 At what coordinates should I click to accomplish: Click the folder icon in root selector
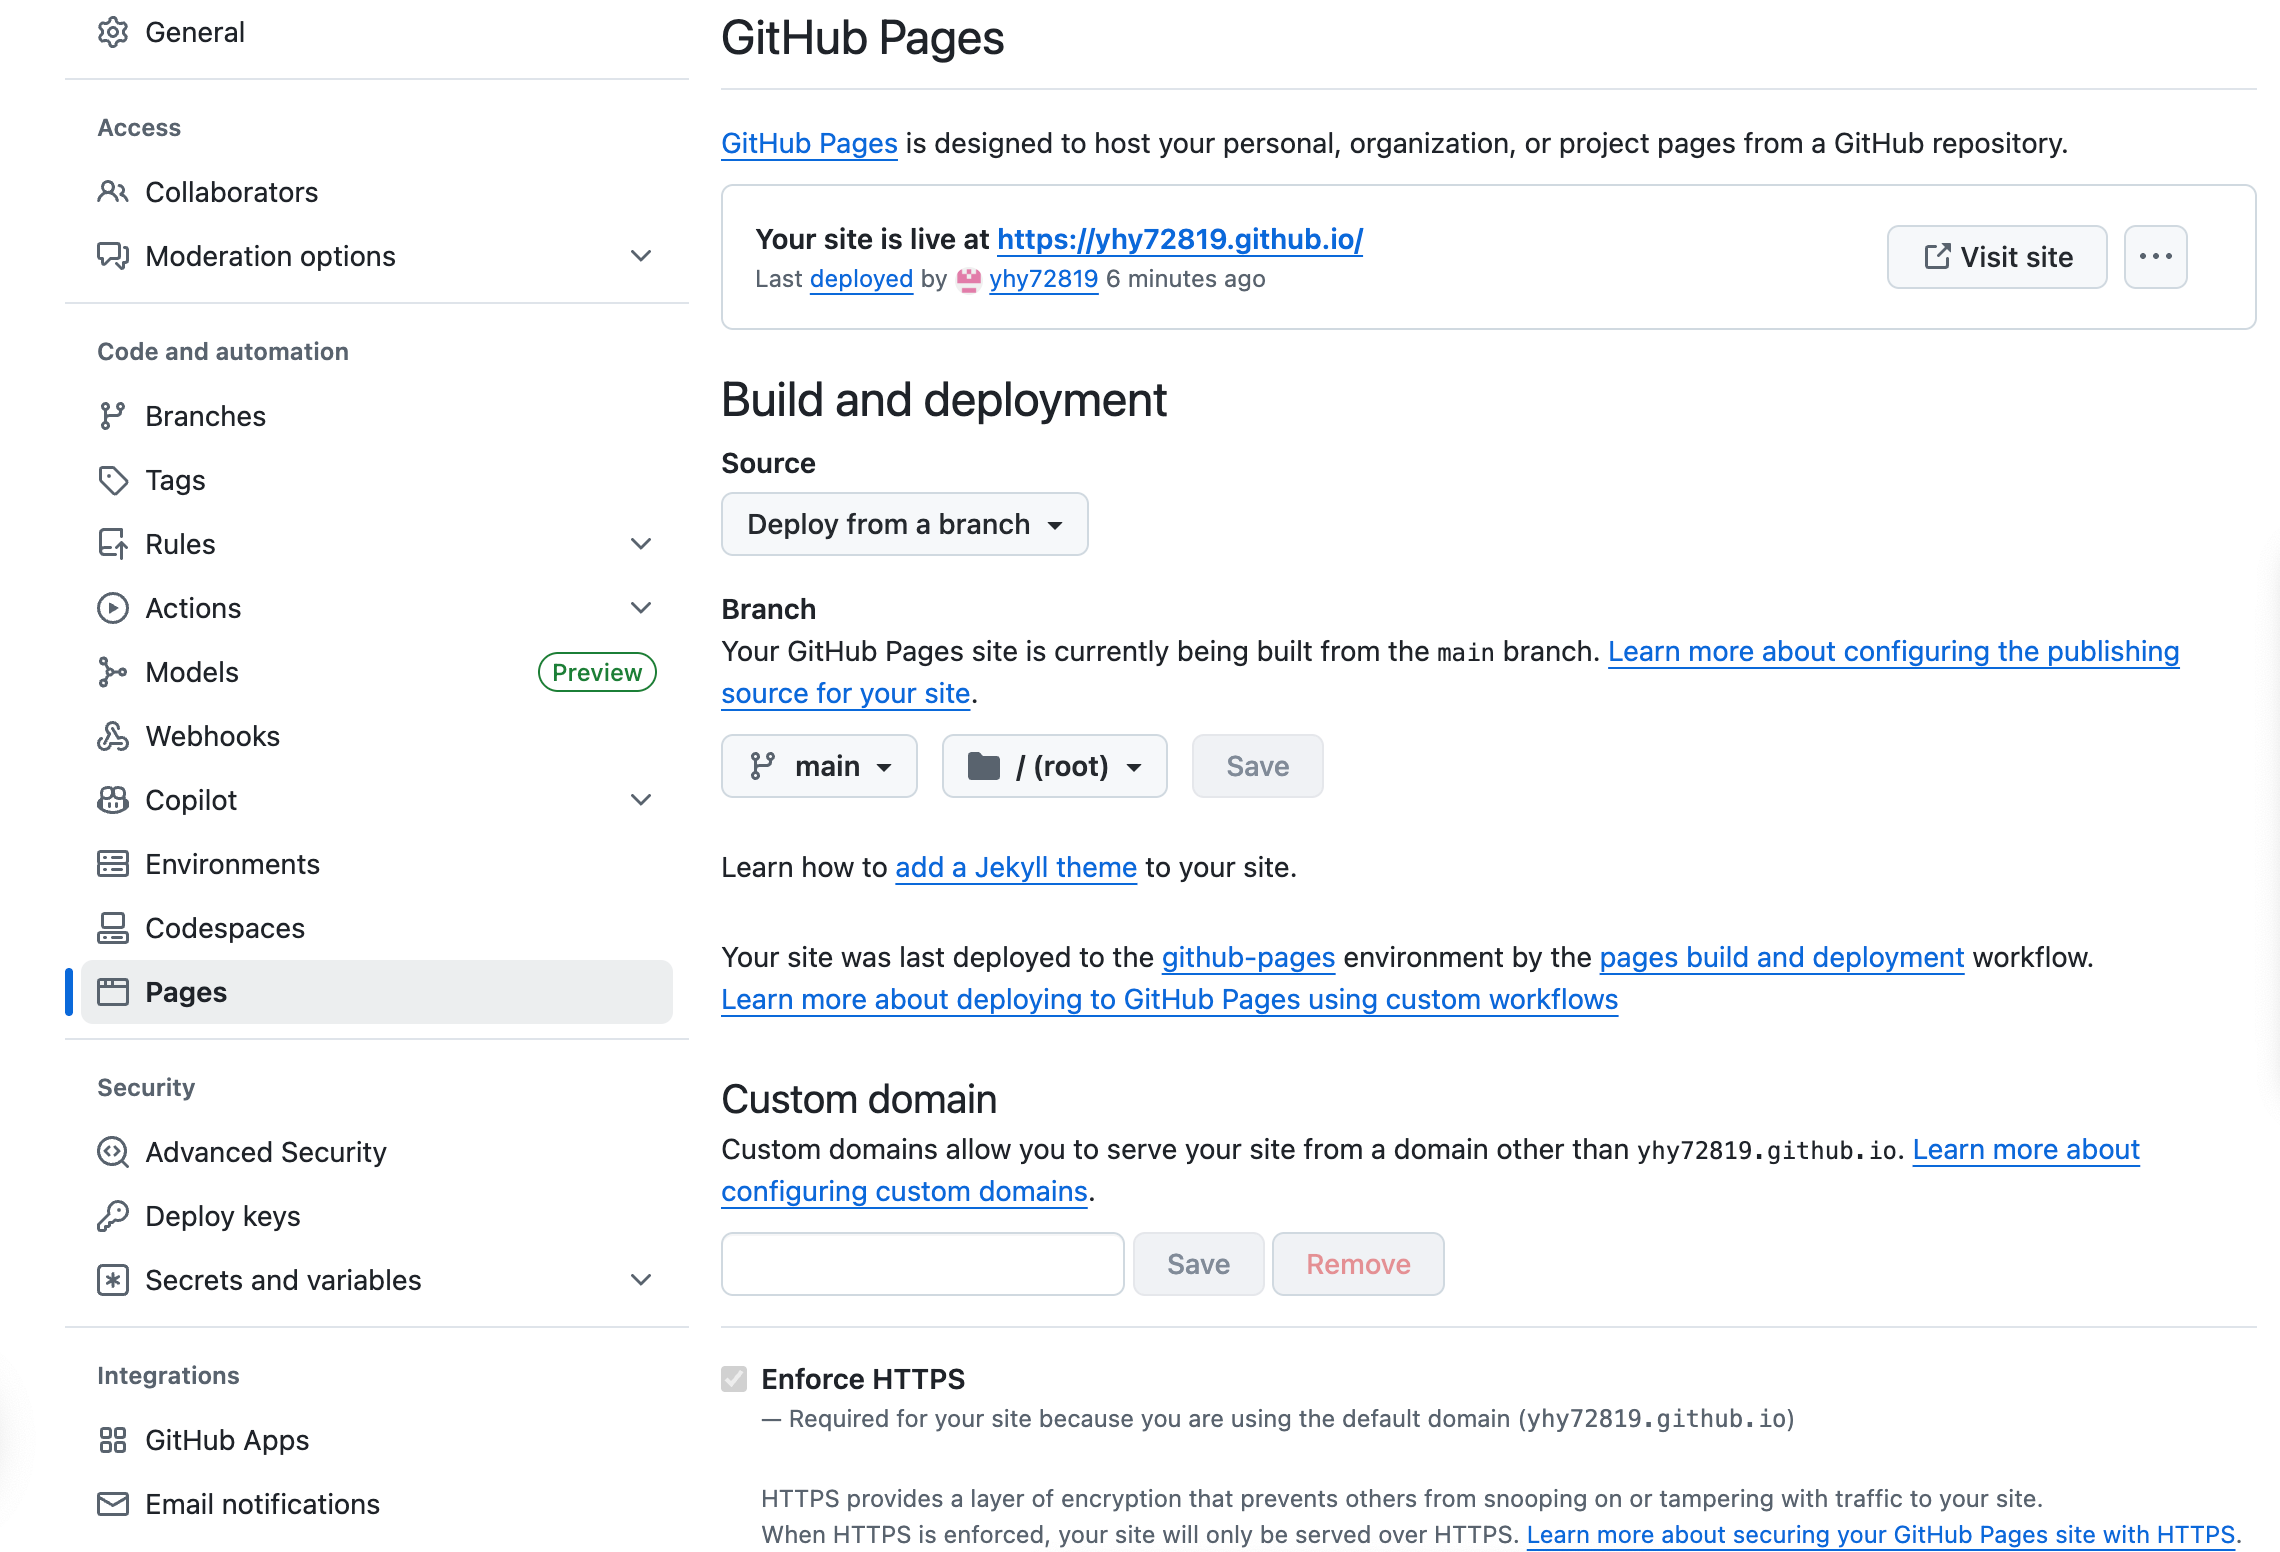(984, 766)
